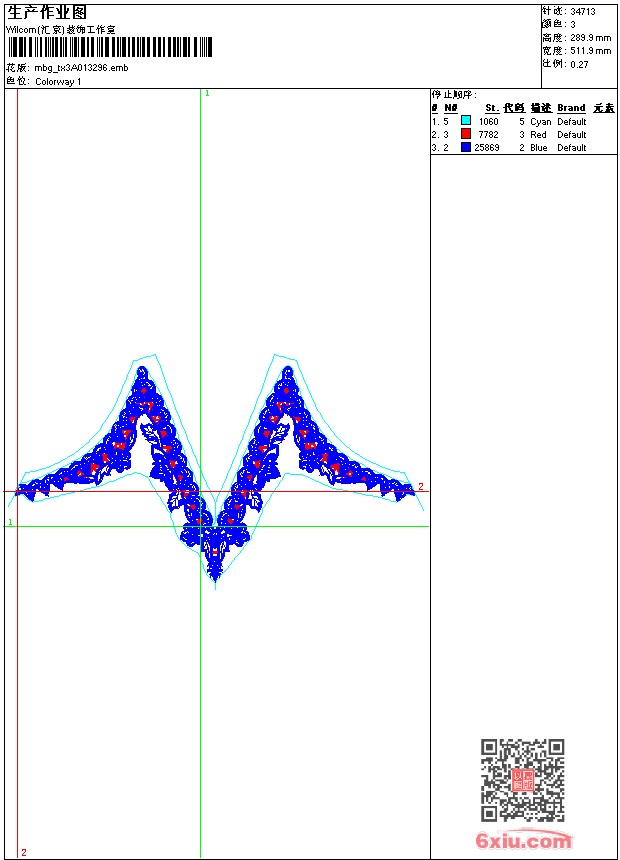Select the Cyan stop sequence row description

pyautogui.click(x=540, y=121)
